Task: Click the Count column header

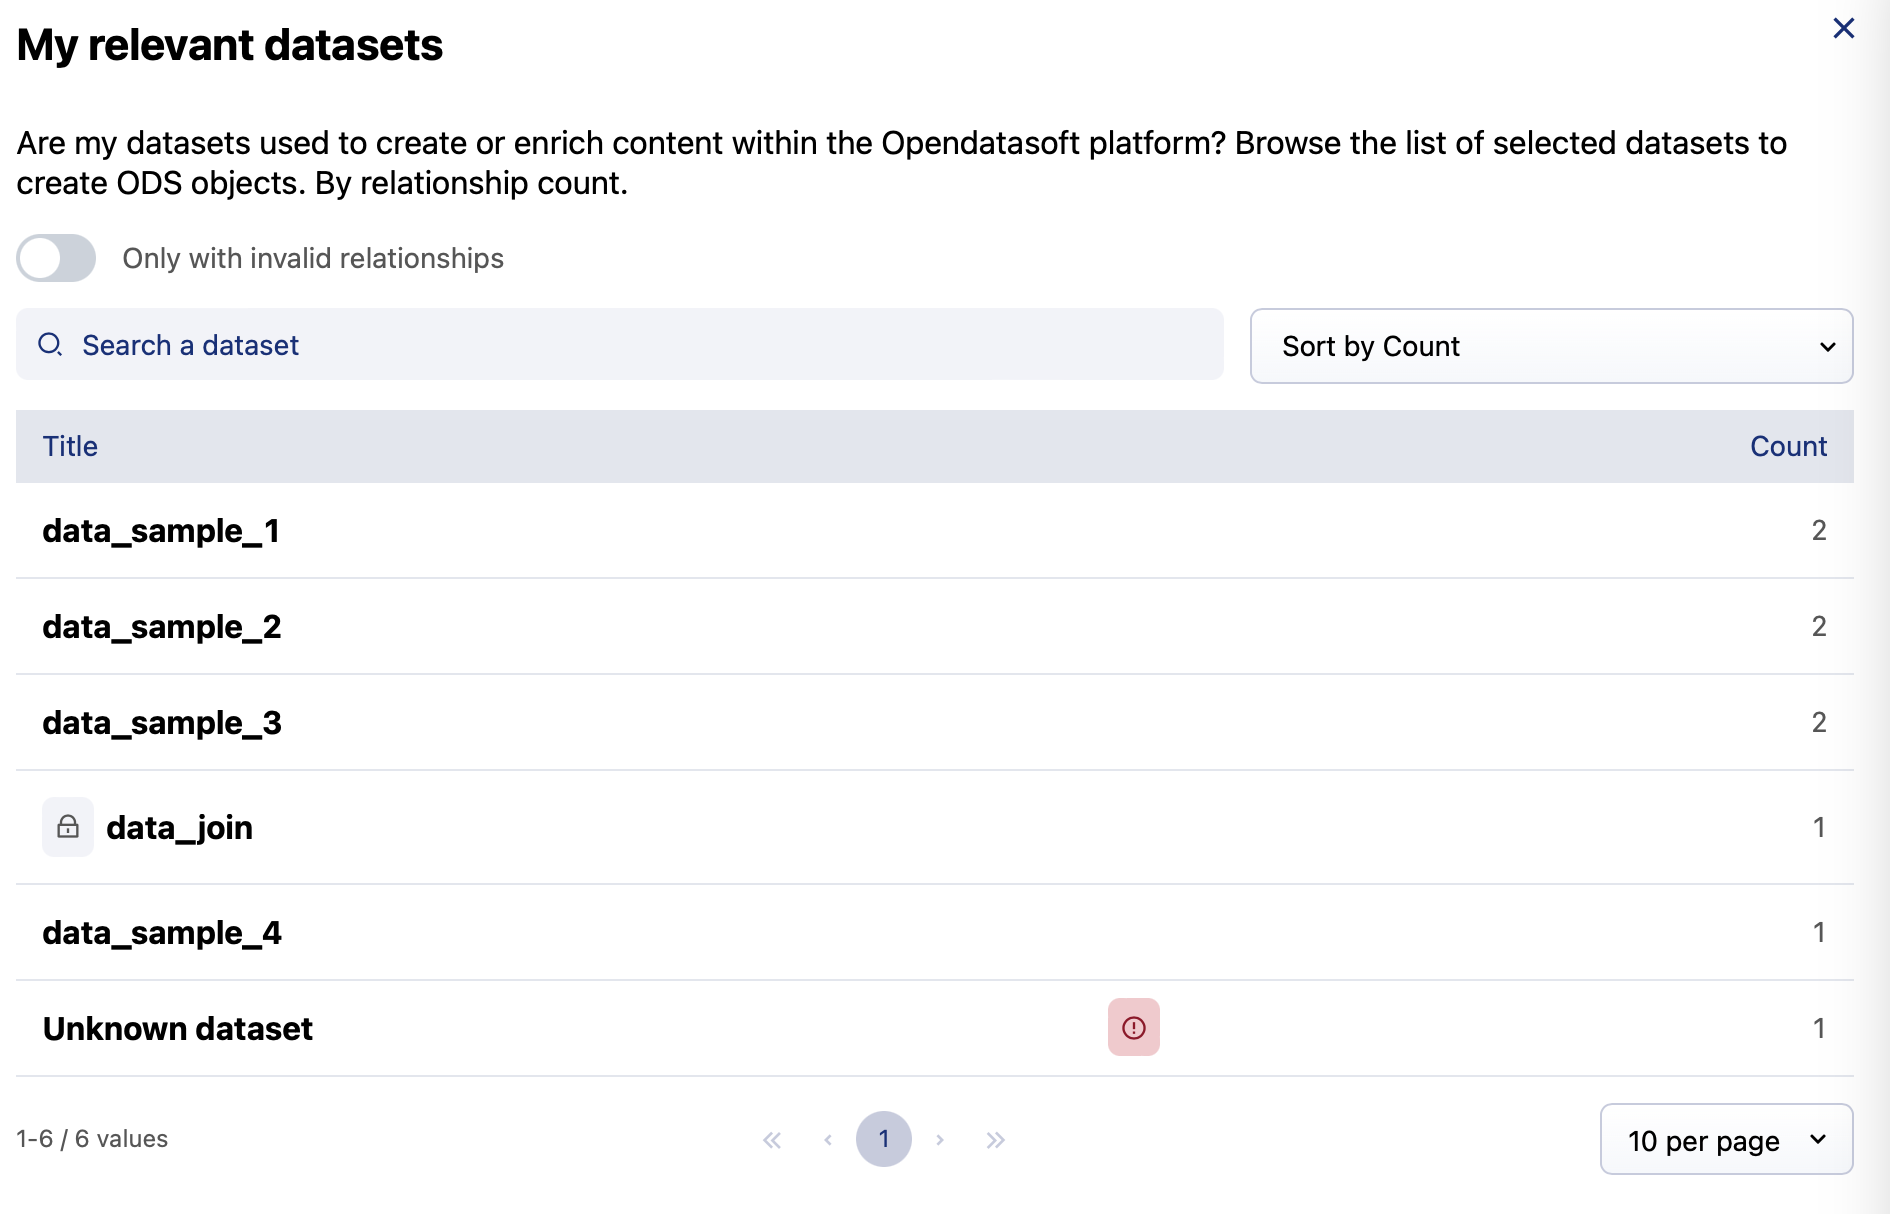Action: coord(1788,446)
